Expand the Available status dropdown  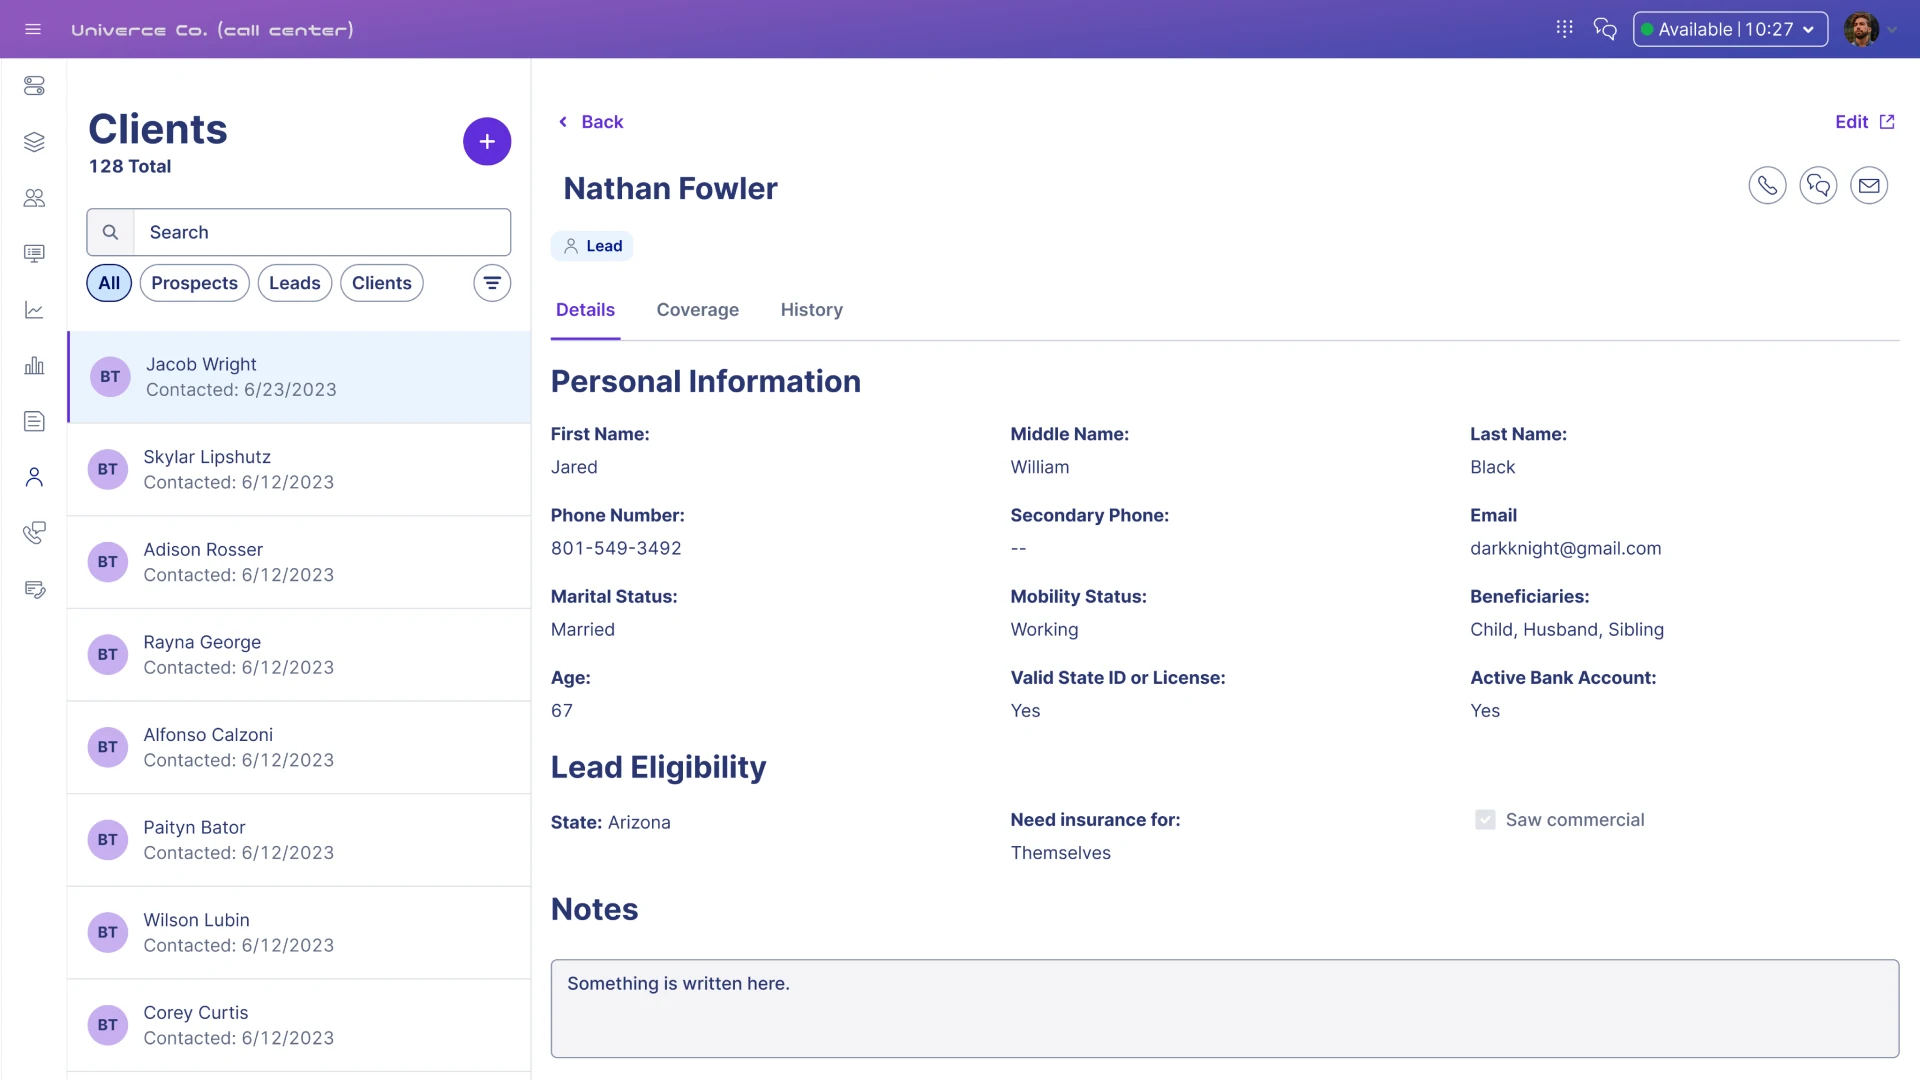point(1730,29)
